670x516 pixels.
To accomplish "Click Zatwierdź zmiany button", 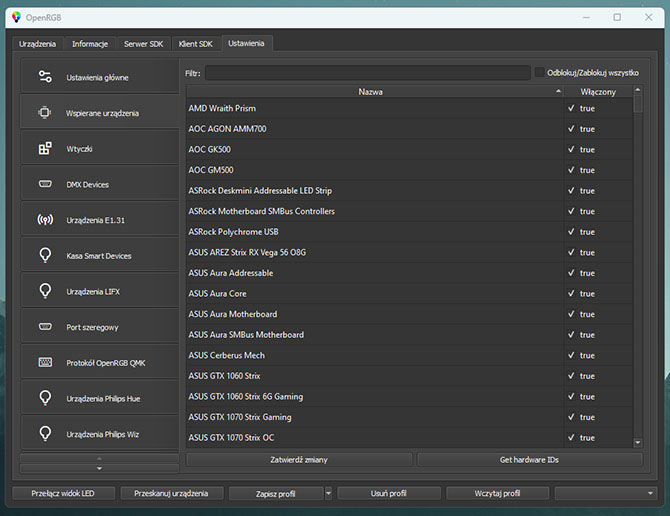I will [299, 460].
